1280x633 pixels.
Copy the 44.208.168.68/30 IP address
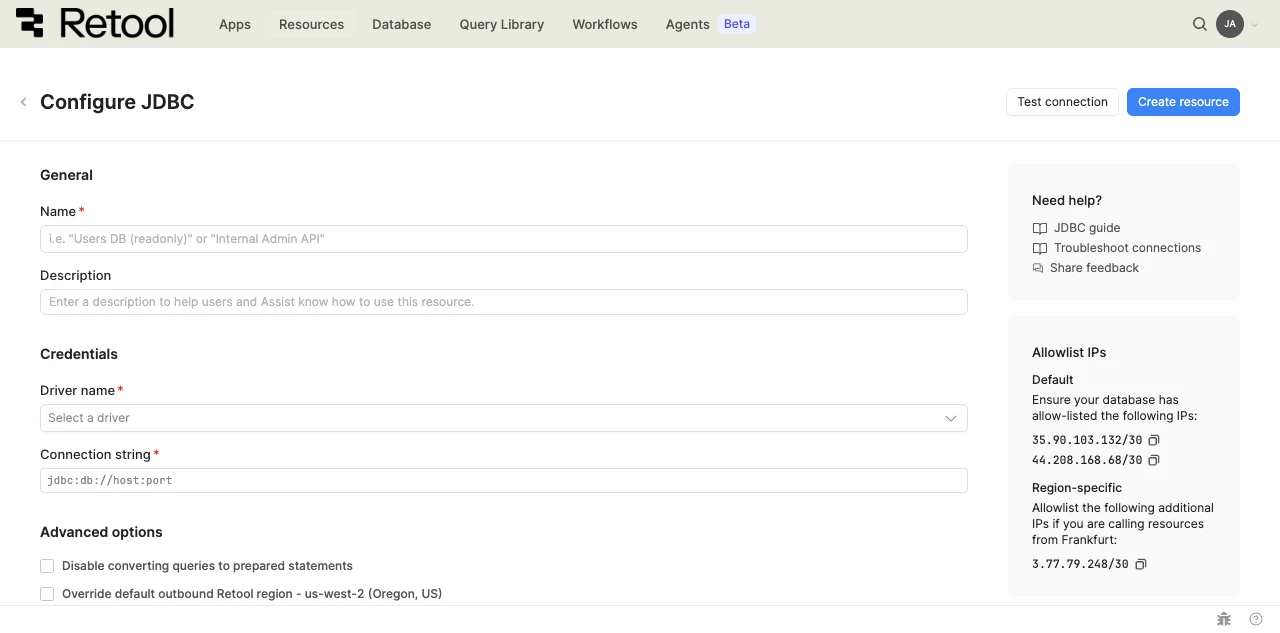[1153, 460]
